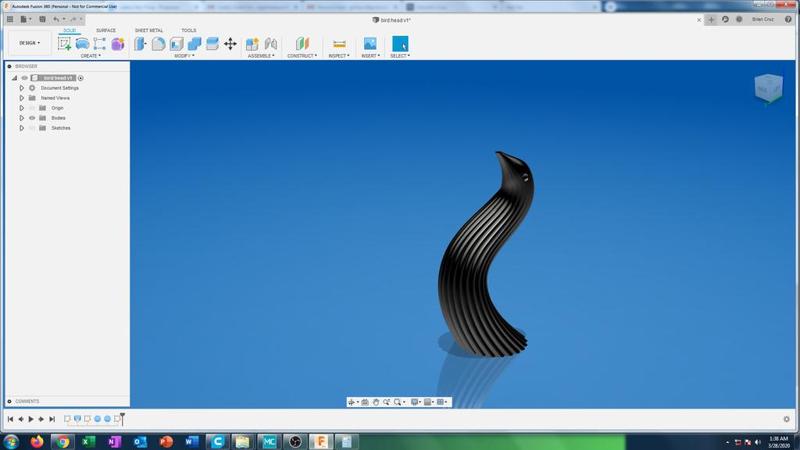Open the CREATE dropdown menu
The image size is (800, 450).
[x=91, y=56]
